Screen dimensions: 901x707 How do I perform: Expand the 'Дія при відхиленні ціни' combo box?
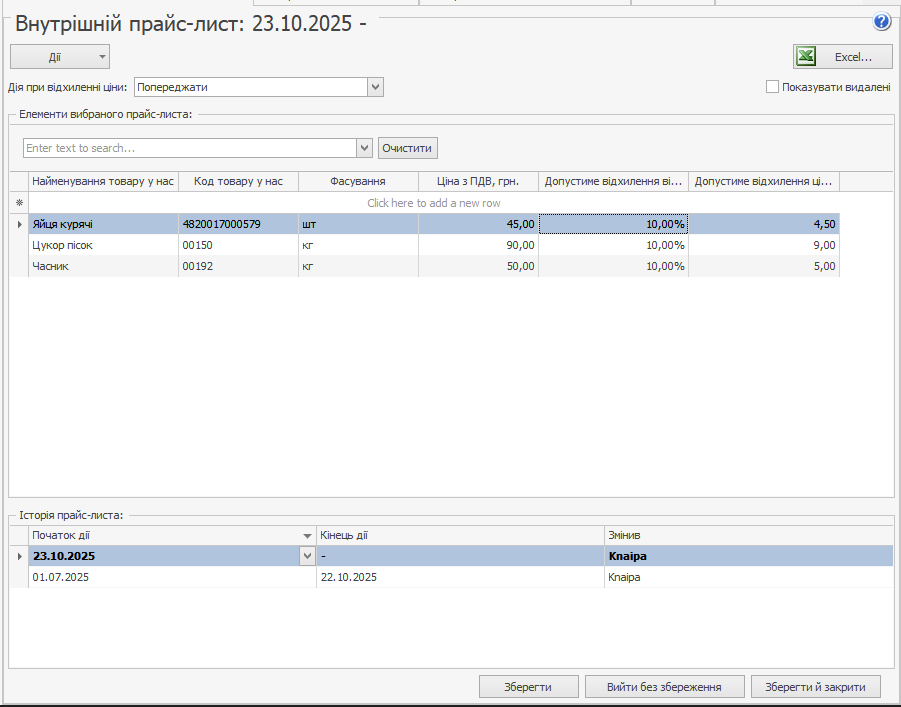(375, 87)
